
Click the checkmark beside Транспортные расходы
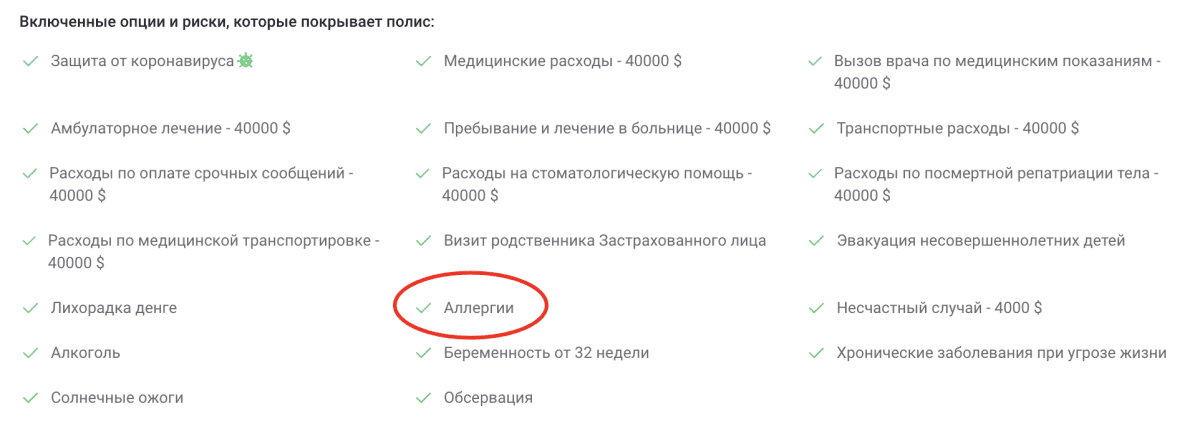click(x=816, y=129)
